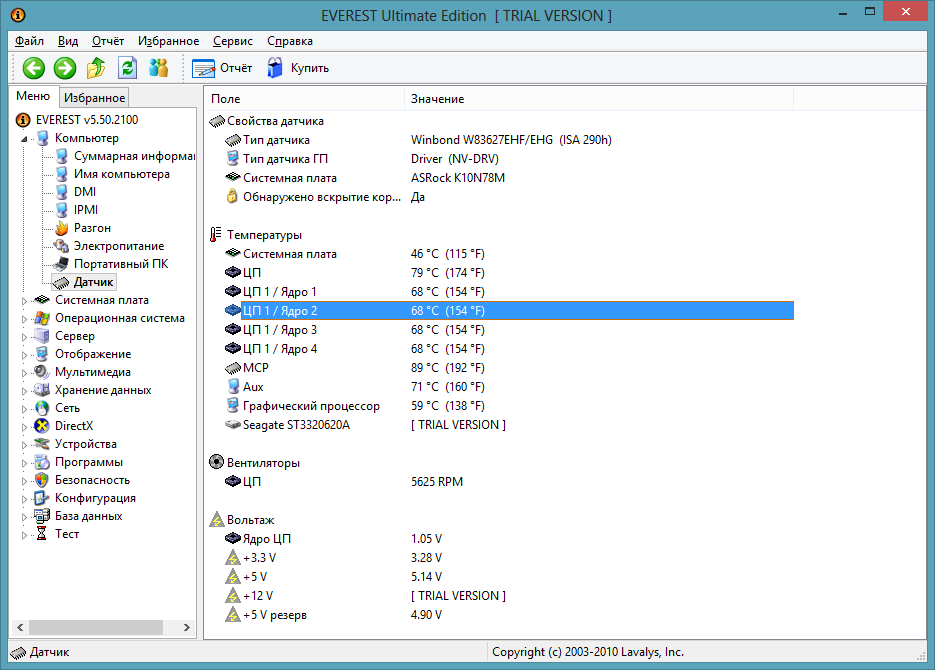Go forward with the green right arrow
This screenshot has width=935, height=670.
65,68
